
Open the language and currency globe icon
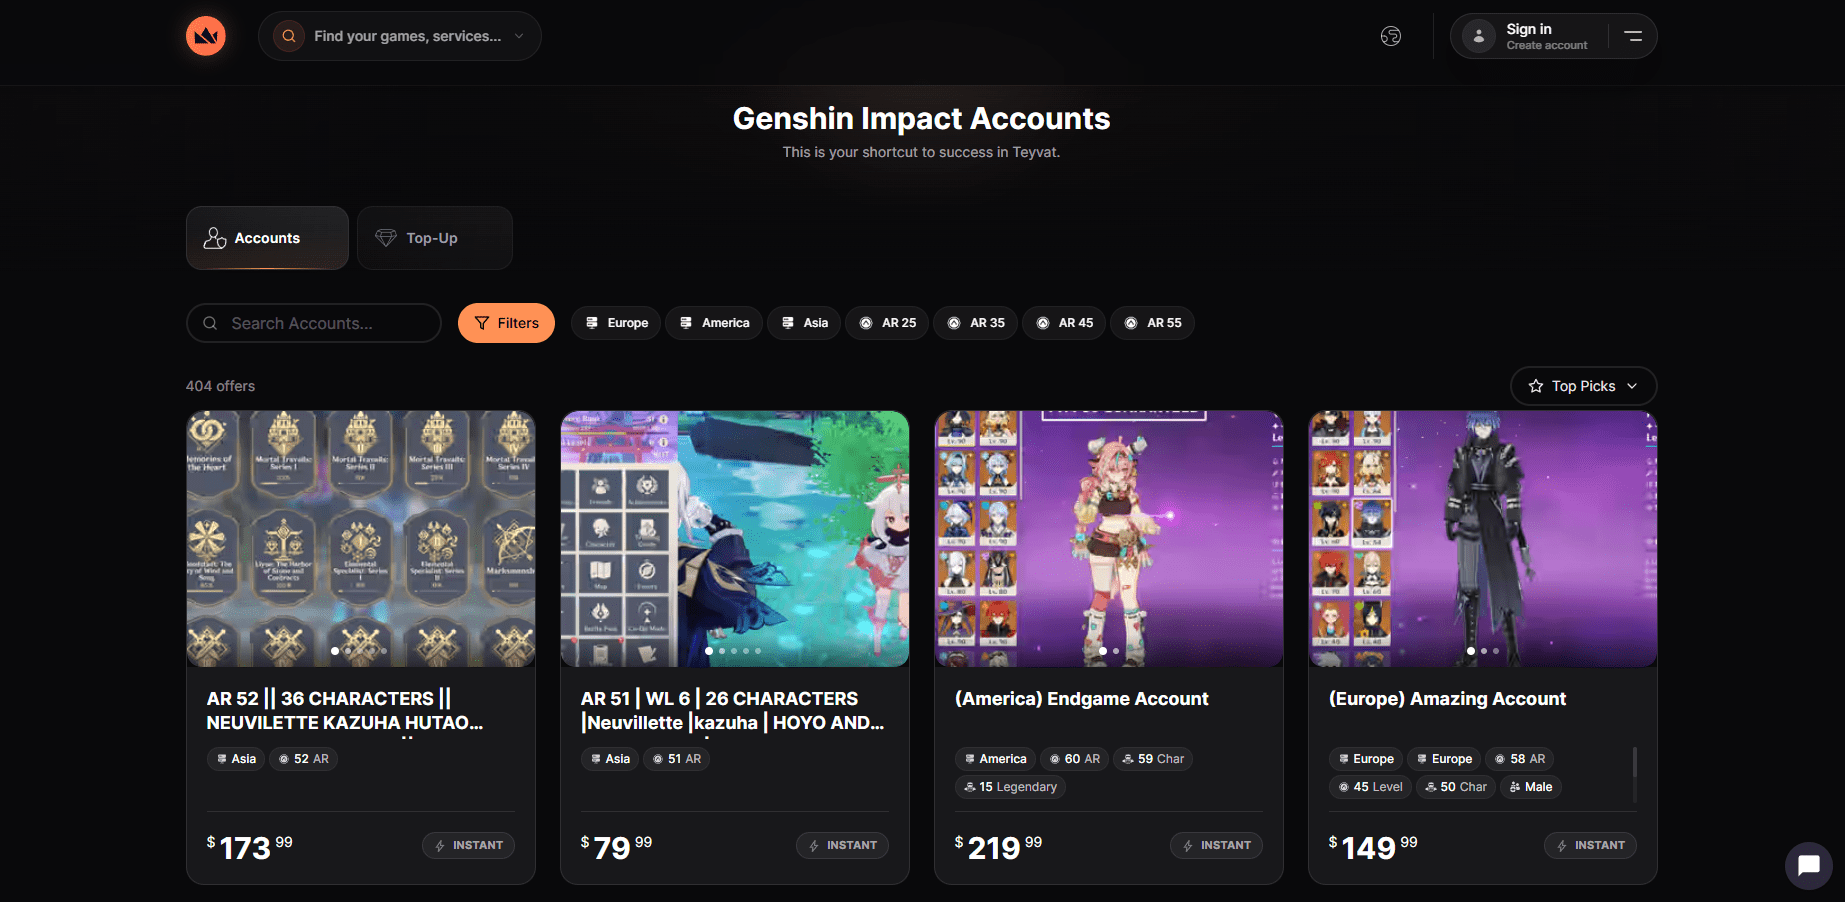1391,36
